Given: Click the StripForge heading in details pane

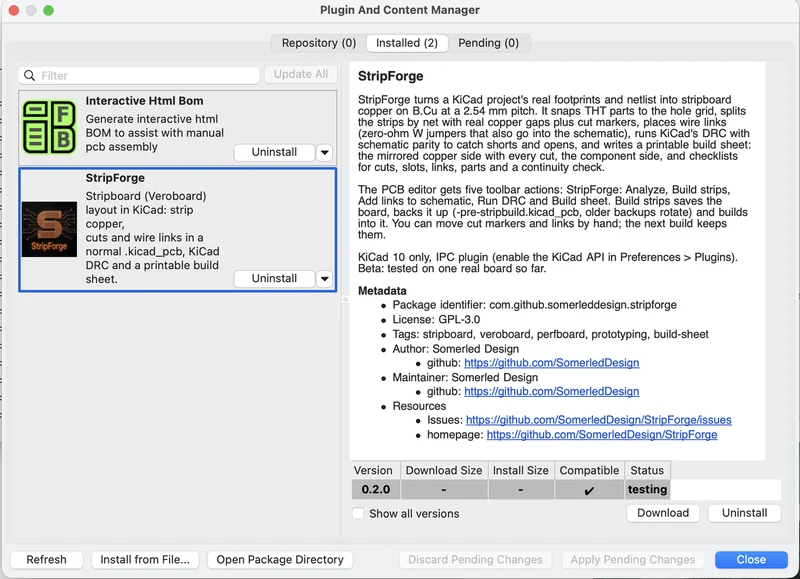Looking at the screenshot, I should point(391,76).
